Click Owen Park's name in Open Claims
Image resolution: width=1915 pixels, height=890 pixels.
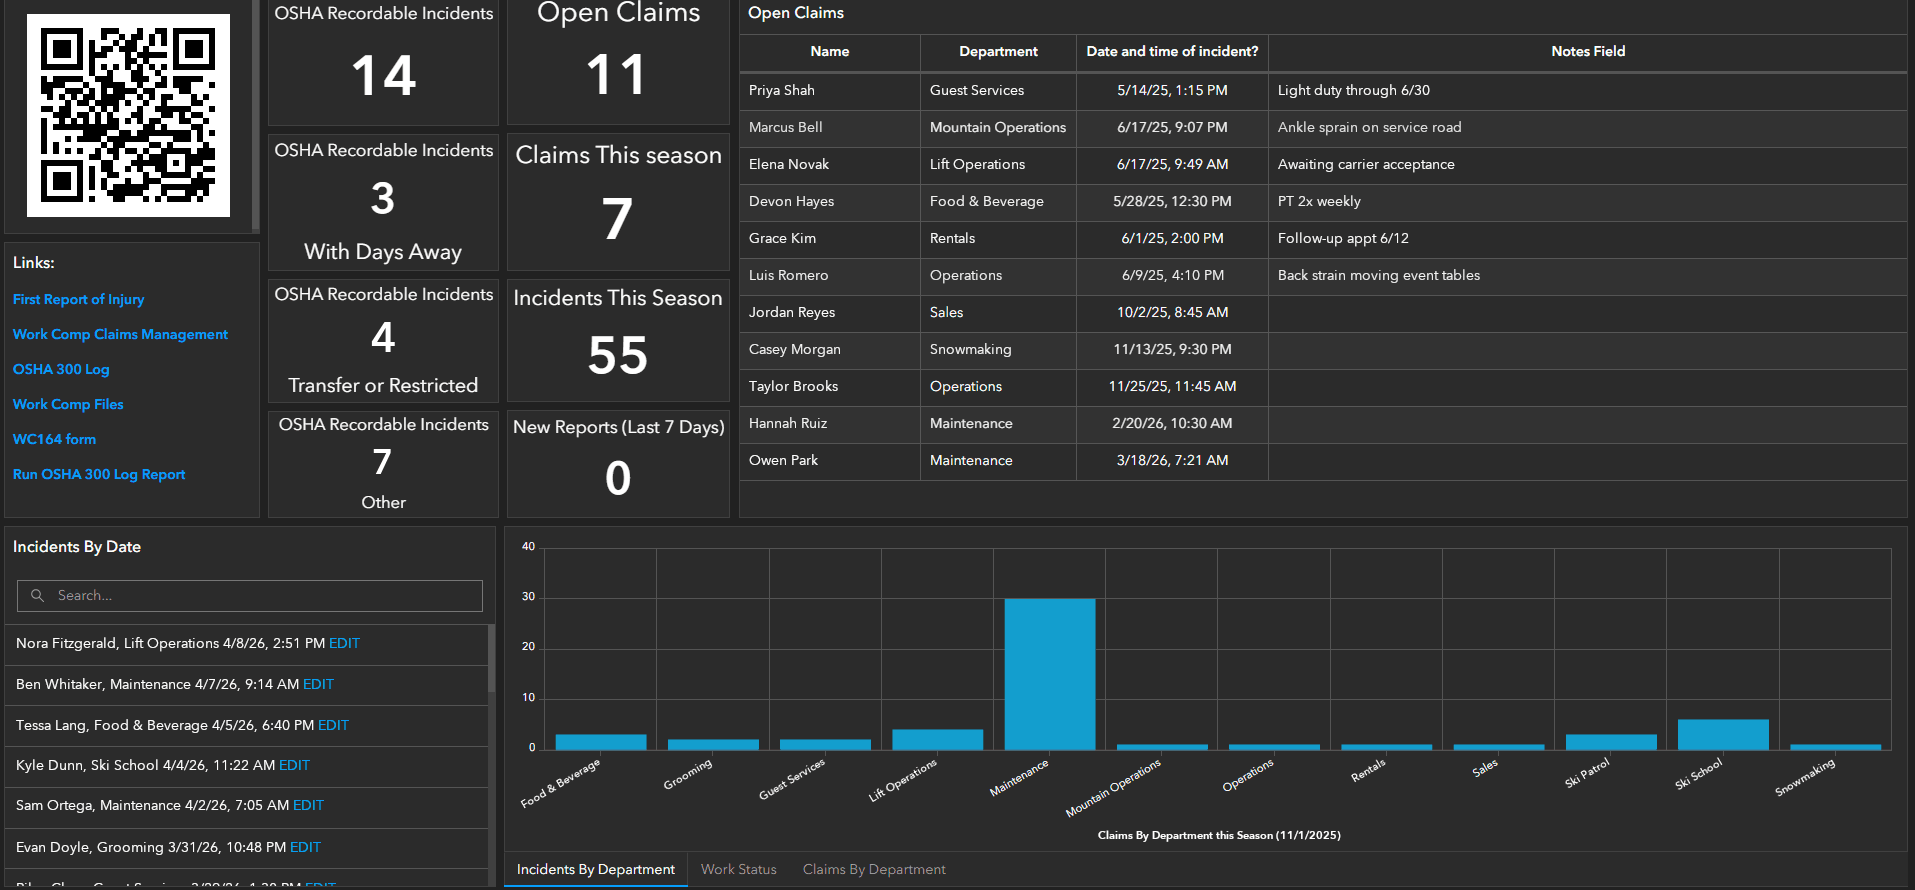(x=783, y=460)
